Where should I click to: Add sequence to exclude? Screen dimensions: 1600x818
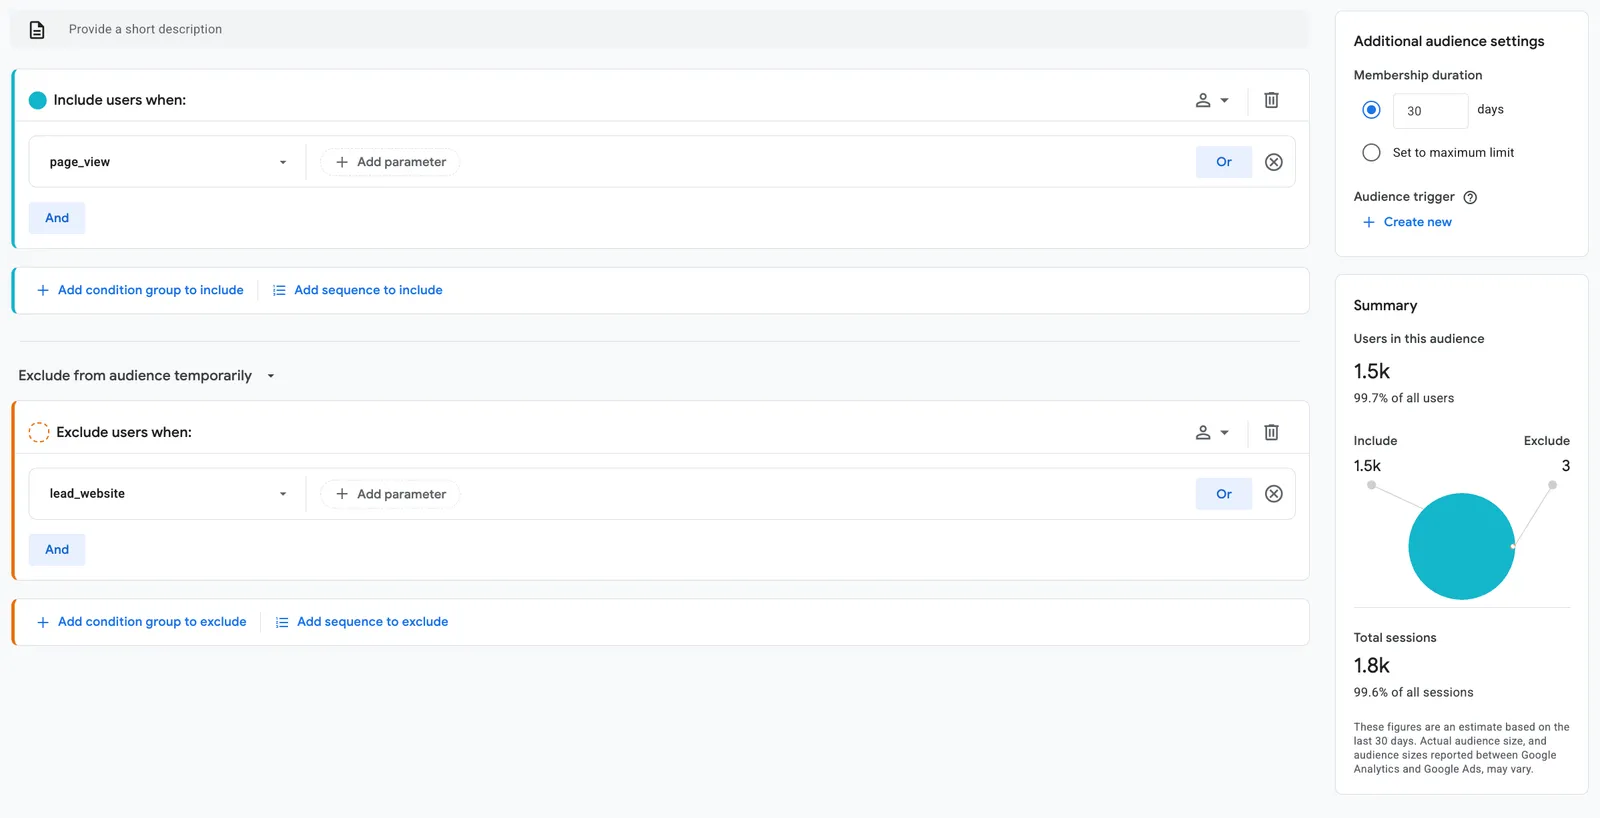coord(362,622)
